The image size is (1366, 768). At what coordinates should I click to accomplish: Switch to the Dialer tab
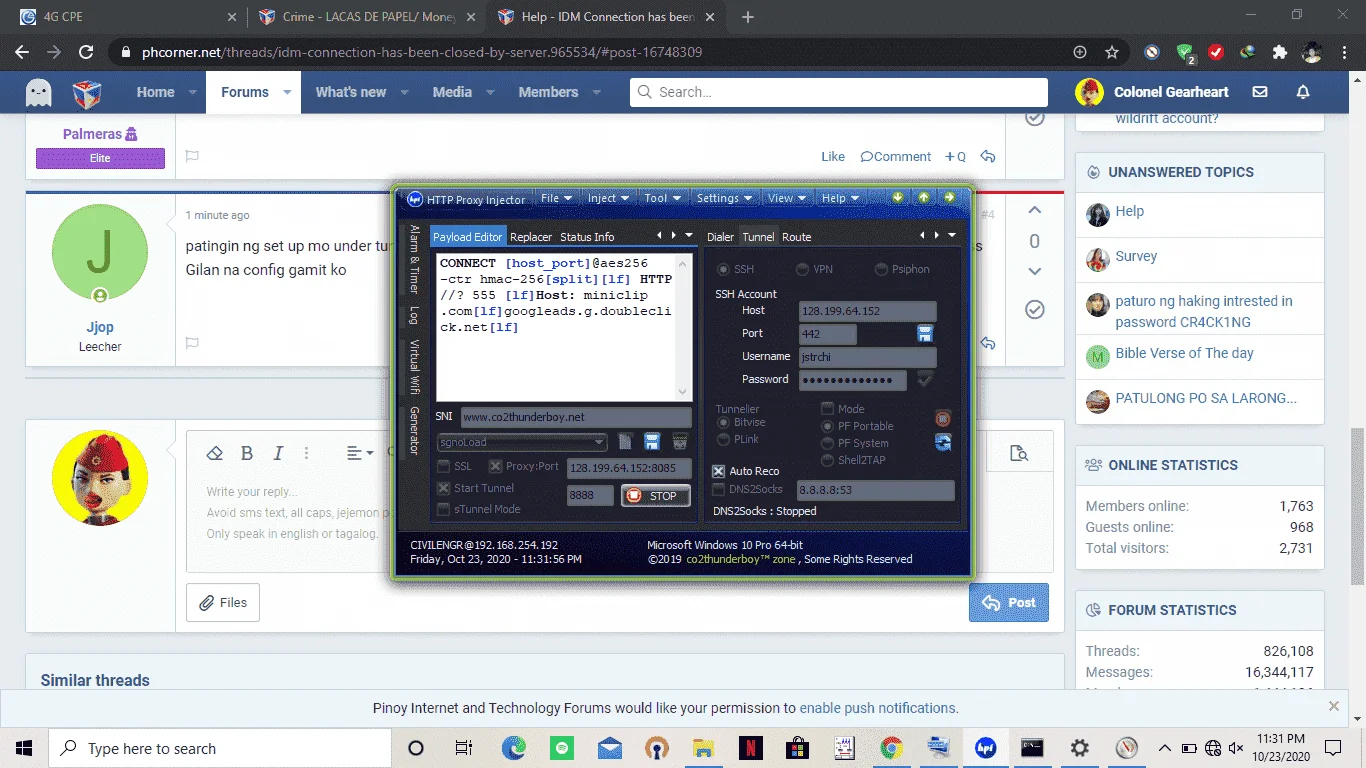point(720,237)
